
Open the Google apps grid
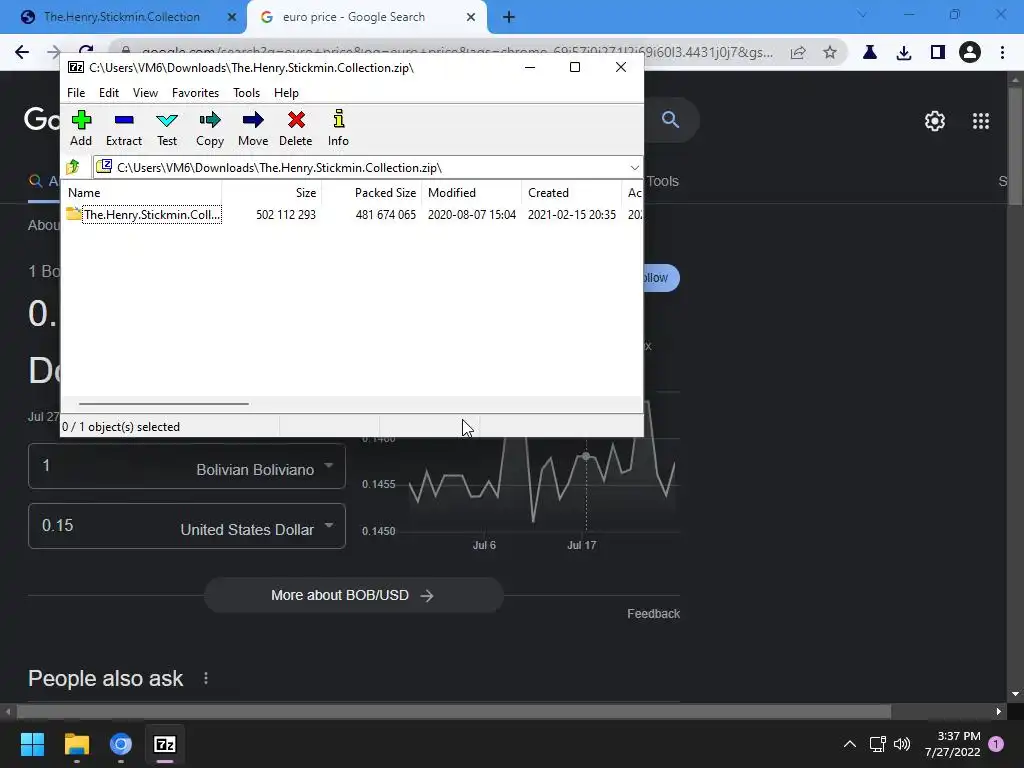(x=981, y=121)
